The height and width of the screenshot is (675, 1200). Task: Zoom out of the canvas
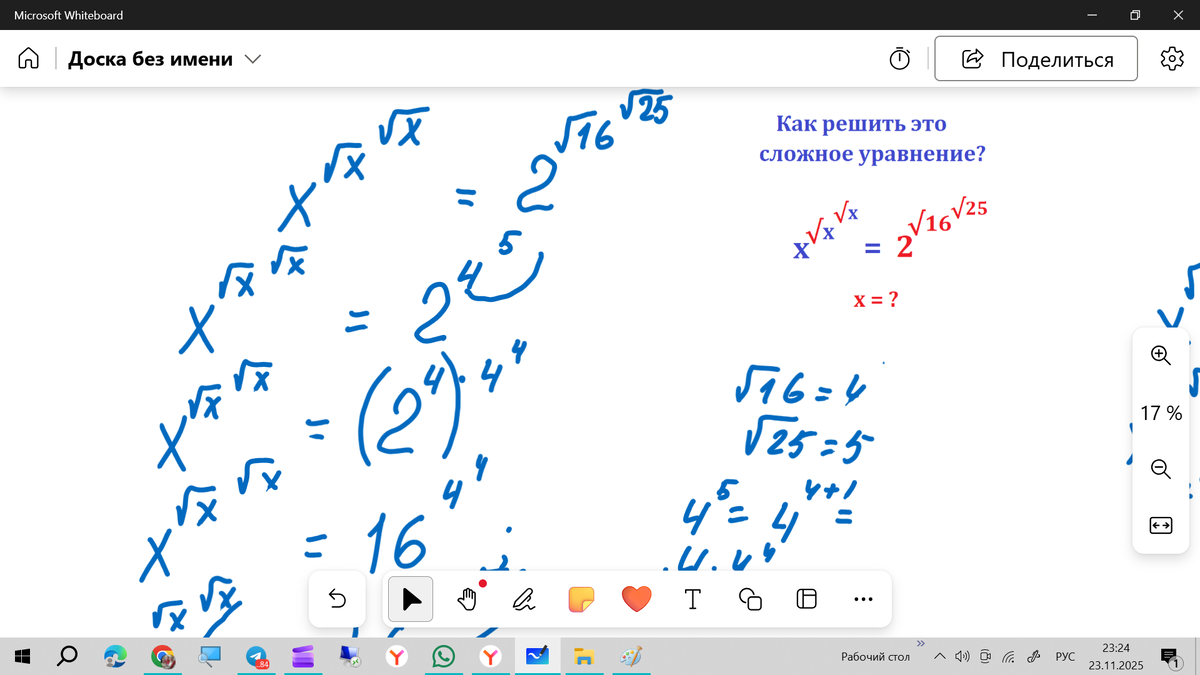(1160, 469)
